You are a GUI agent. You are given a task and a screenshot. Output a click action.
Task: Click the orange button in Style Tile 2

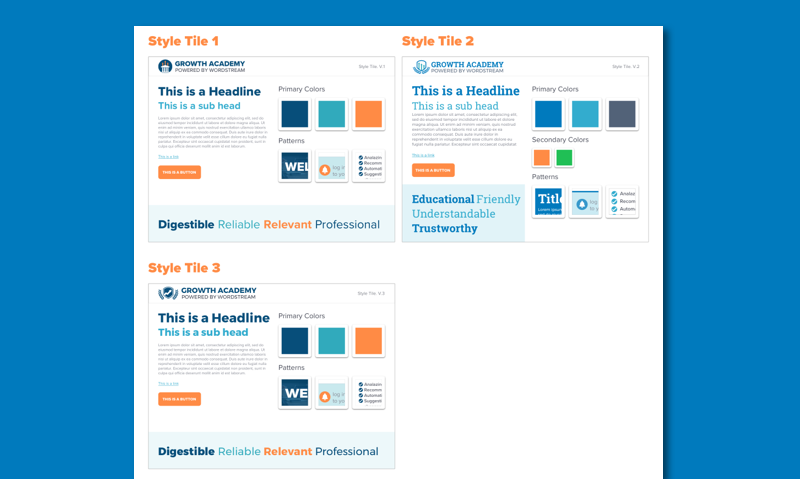(433, 170)
